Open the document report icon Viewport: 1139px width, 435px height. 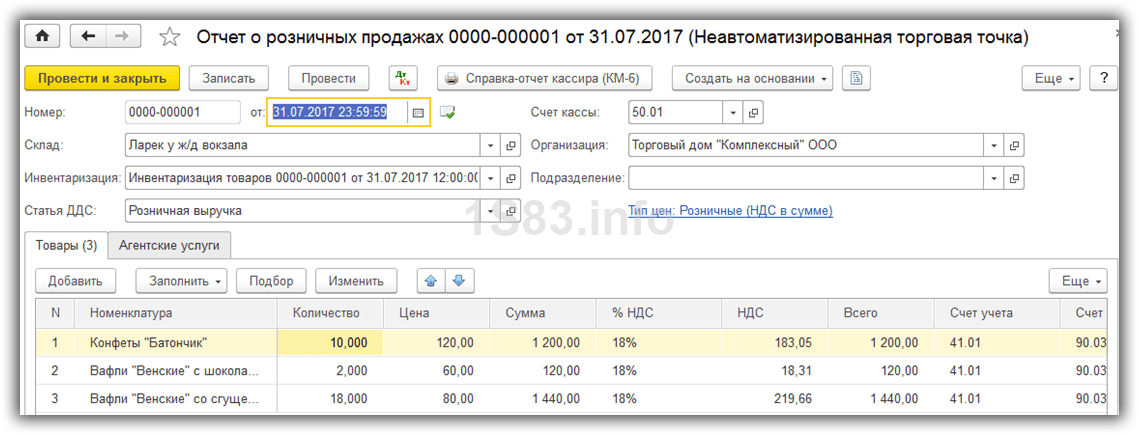click(x=856, y=78)
